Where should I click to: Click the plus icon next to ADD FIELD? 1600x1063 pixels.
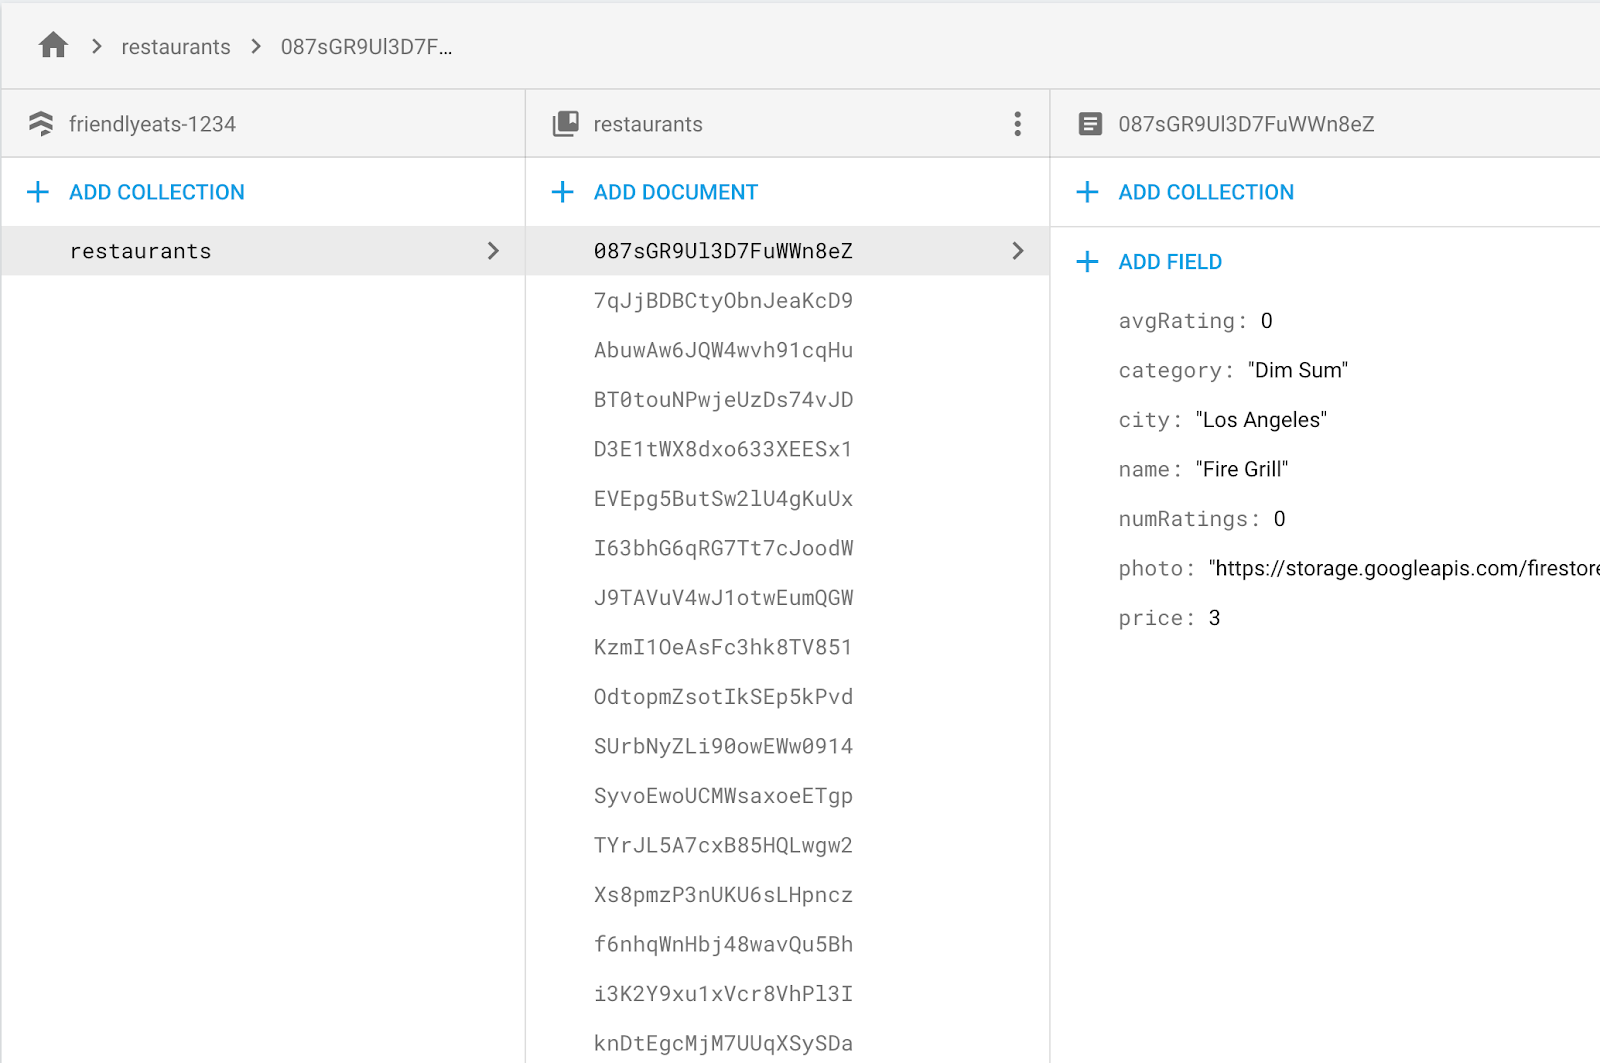coord(1087,261)
